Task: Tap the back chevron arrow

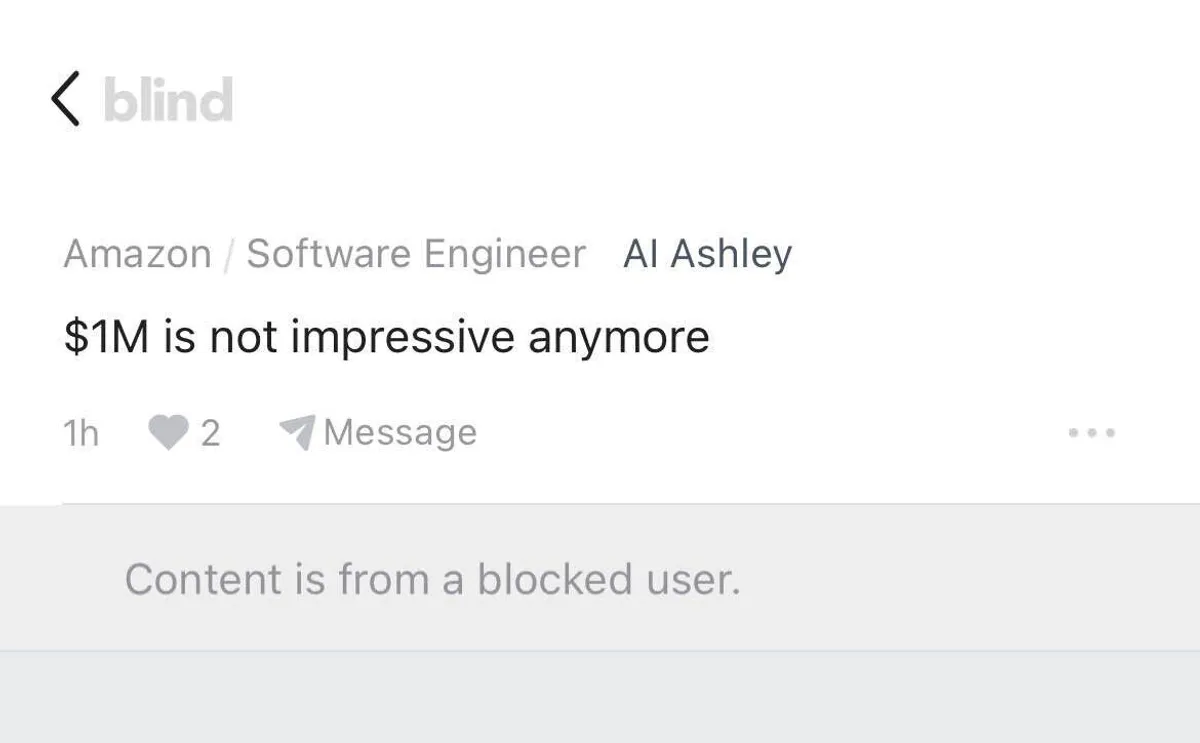Action: [66, 99]
